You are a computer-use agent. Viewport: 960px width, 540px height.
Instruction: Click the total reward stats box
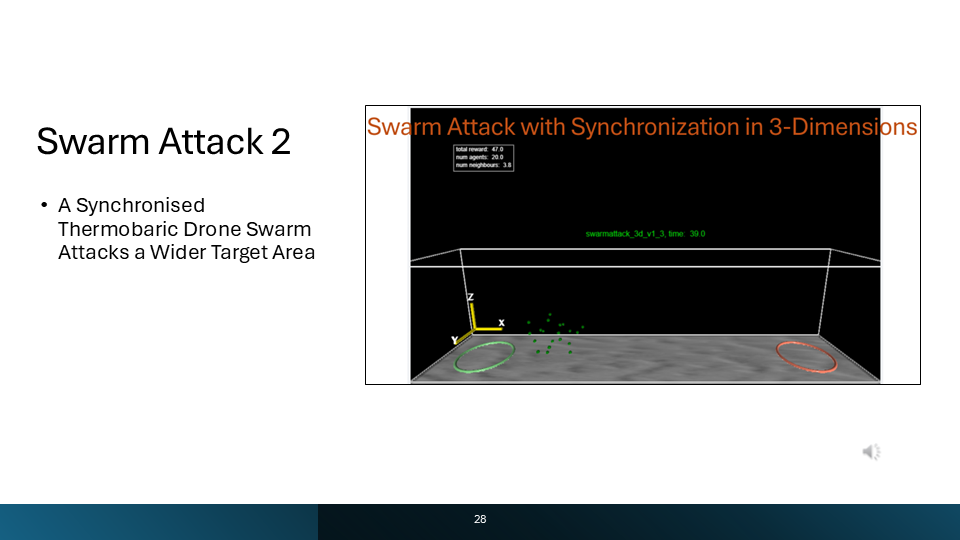[483, 157]
